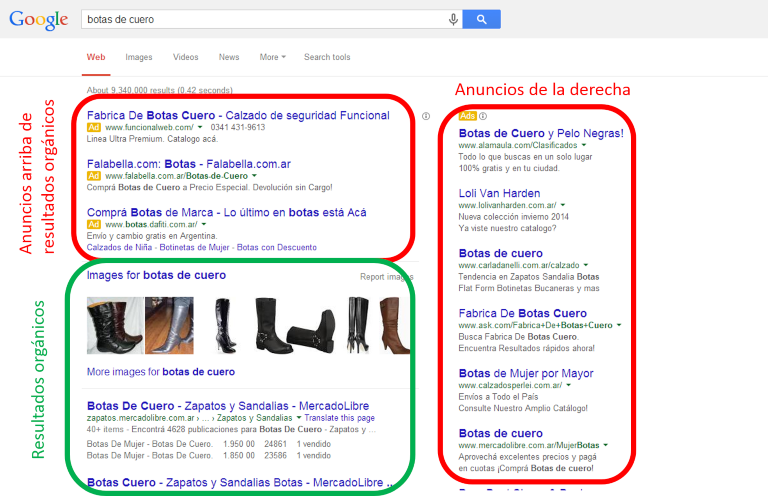Click 'Envíos a Todo el País' text
Image resolution: width=768 pixels, height=496 pixels.
click(498, 397)
